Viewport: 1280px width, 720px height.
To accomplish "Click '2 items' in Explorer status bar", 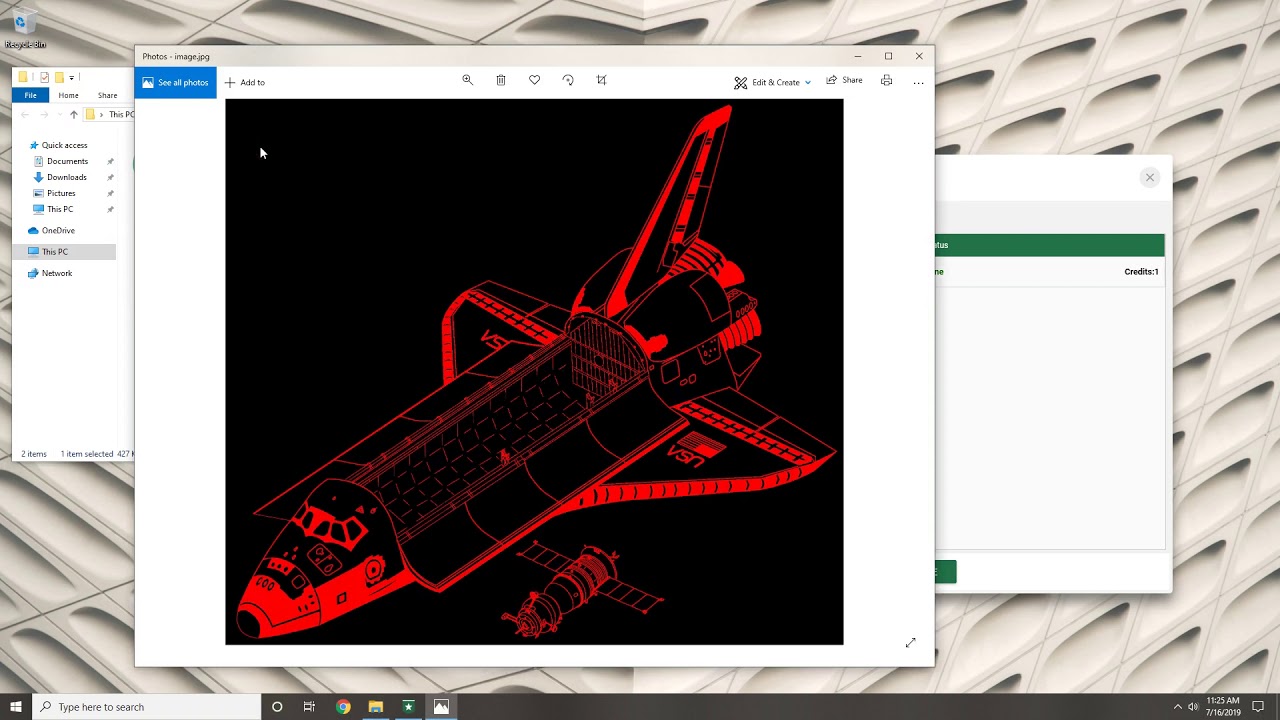I will pos(34,454).
